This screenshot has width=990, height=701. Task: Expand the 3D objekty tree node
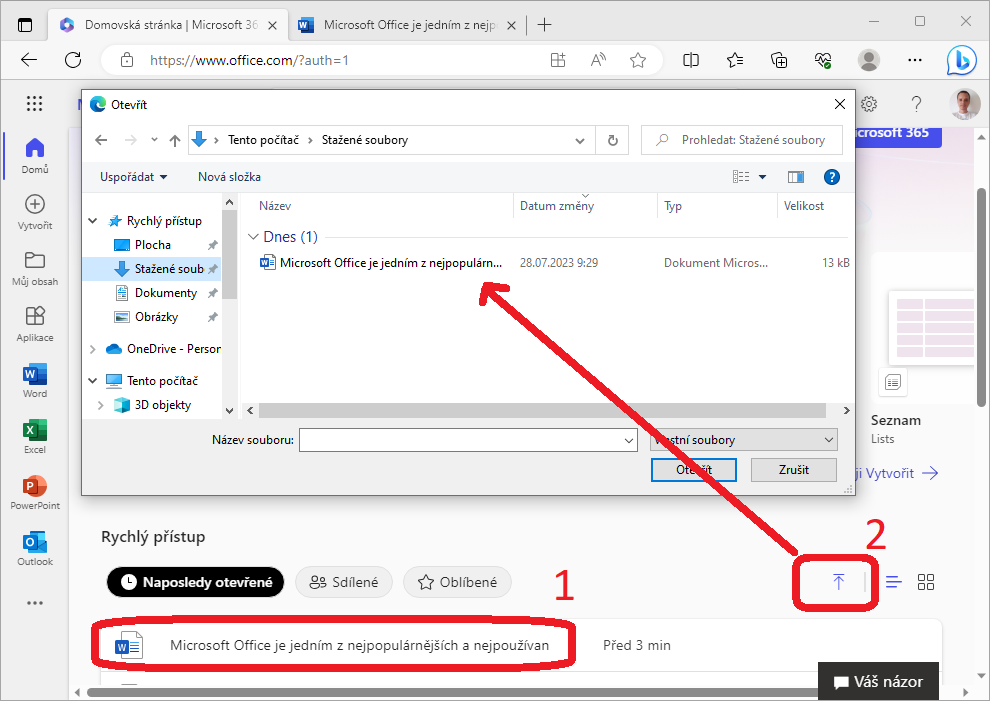pos(100,405)
